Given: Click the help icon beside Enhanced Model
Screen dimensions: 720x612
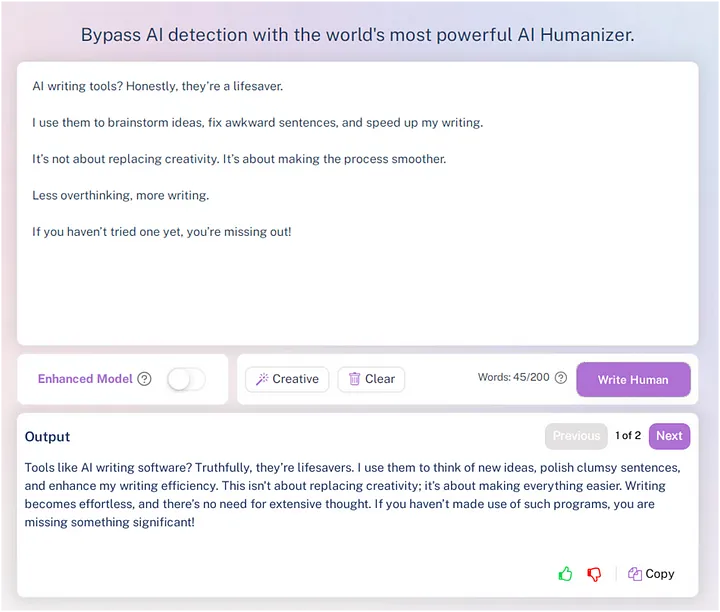Looking at the screenshot, I should tap(144, 379).
